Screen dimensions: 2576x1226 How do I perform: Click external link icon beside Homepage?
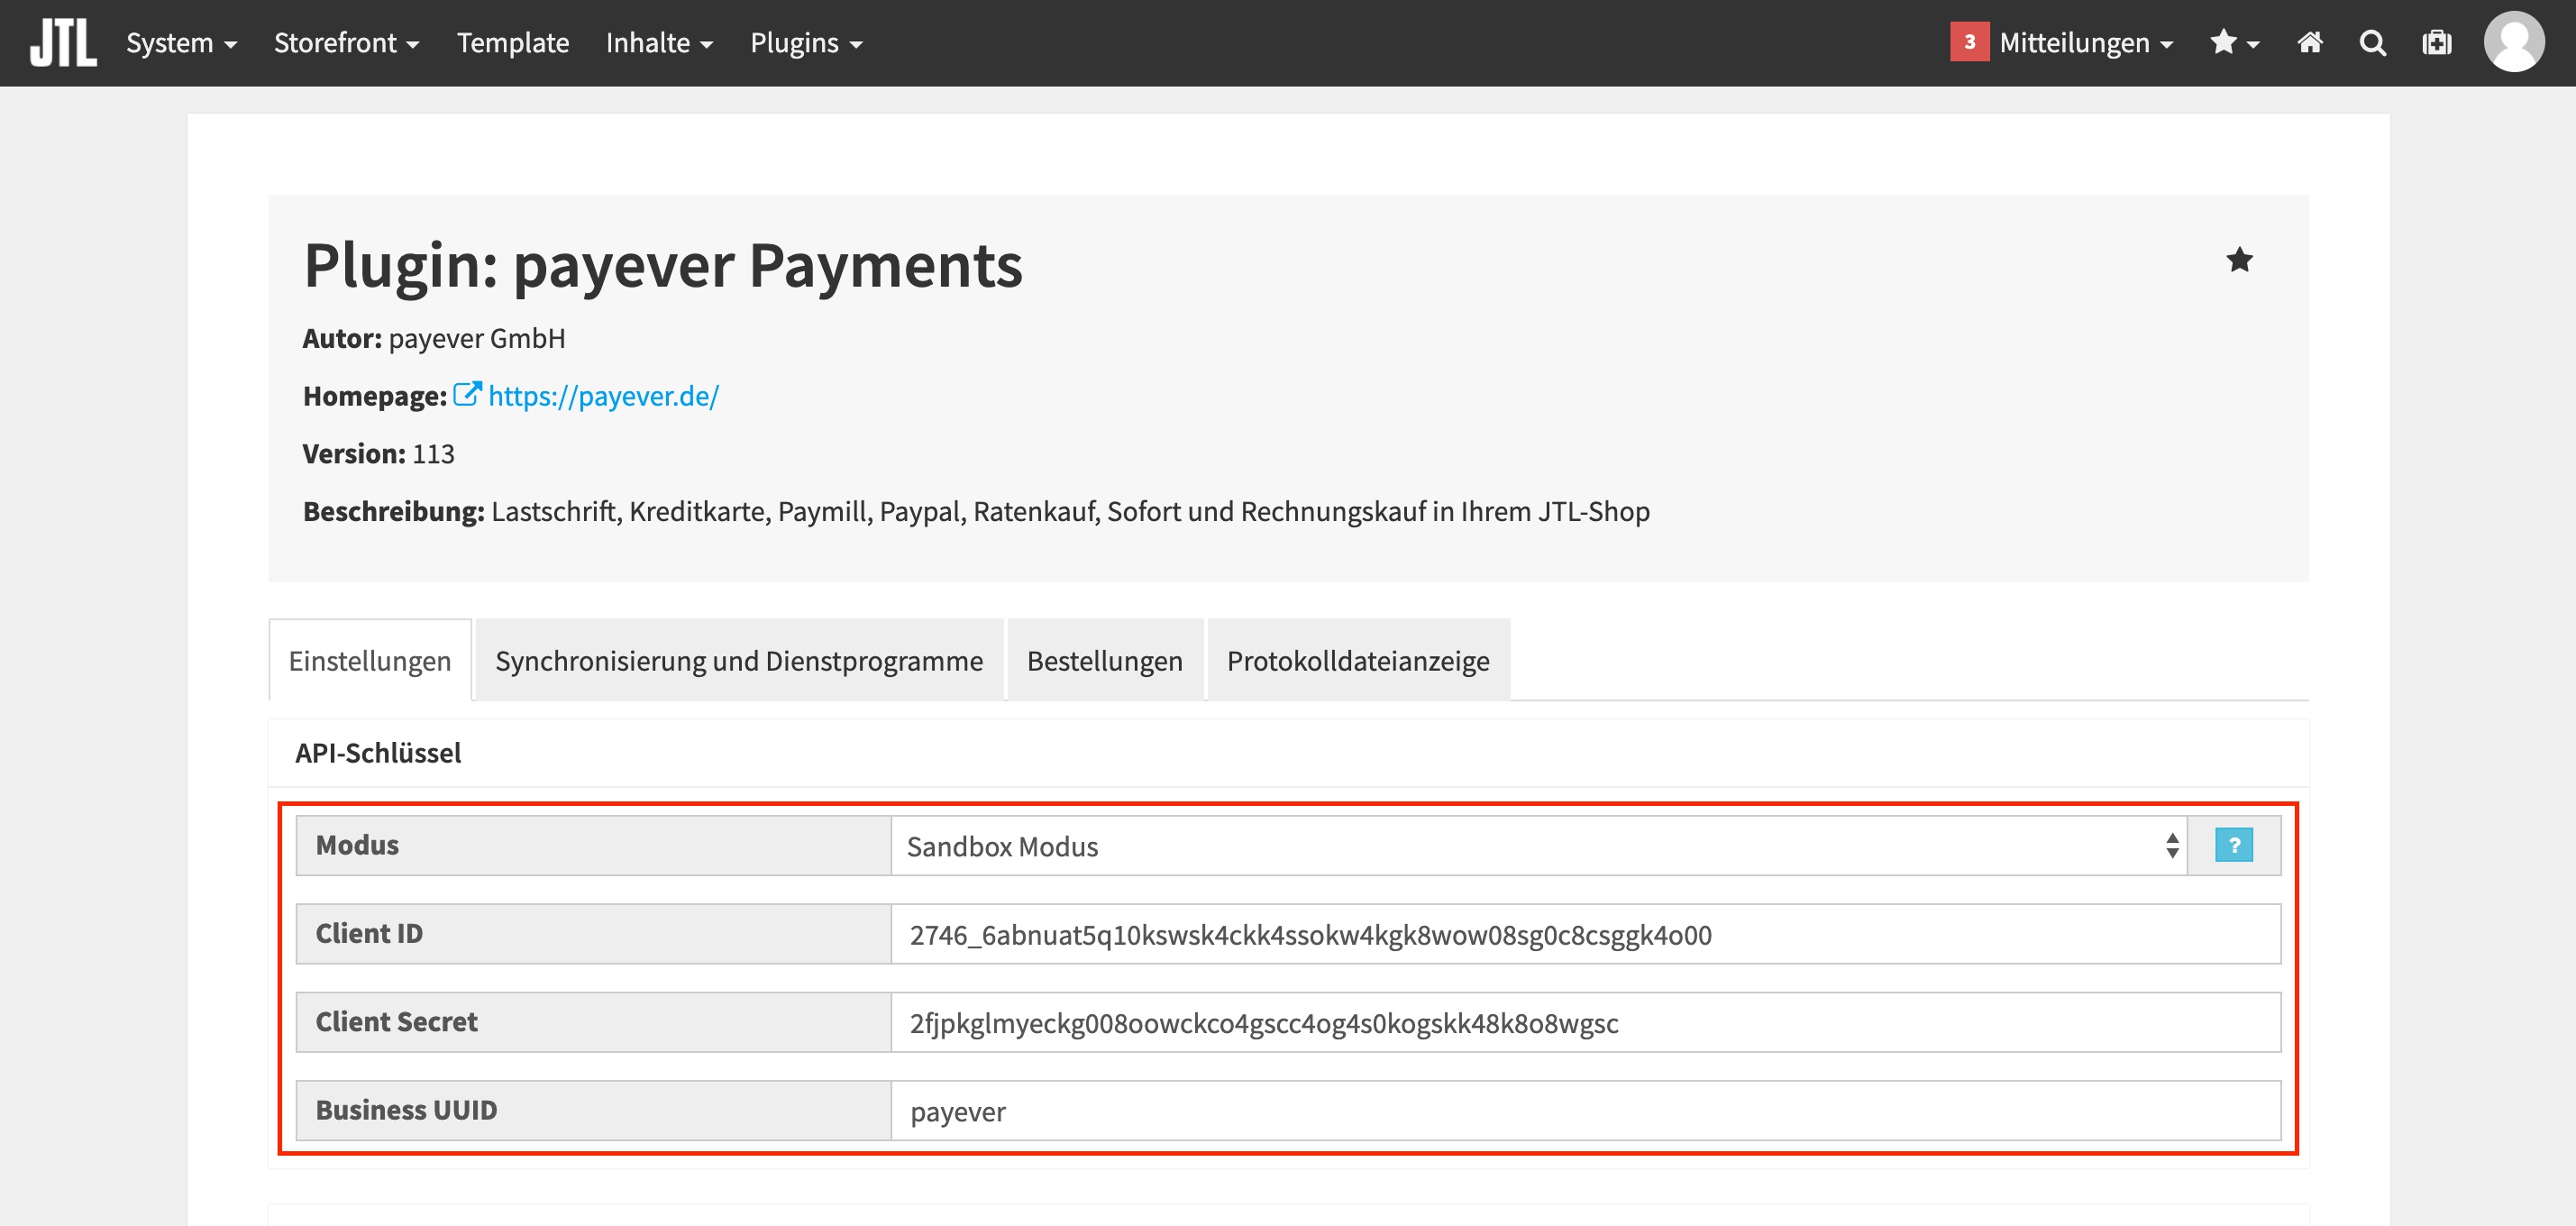467,394
